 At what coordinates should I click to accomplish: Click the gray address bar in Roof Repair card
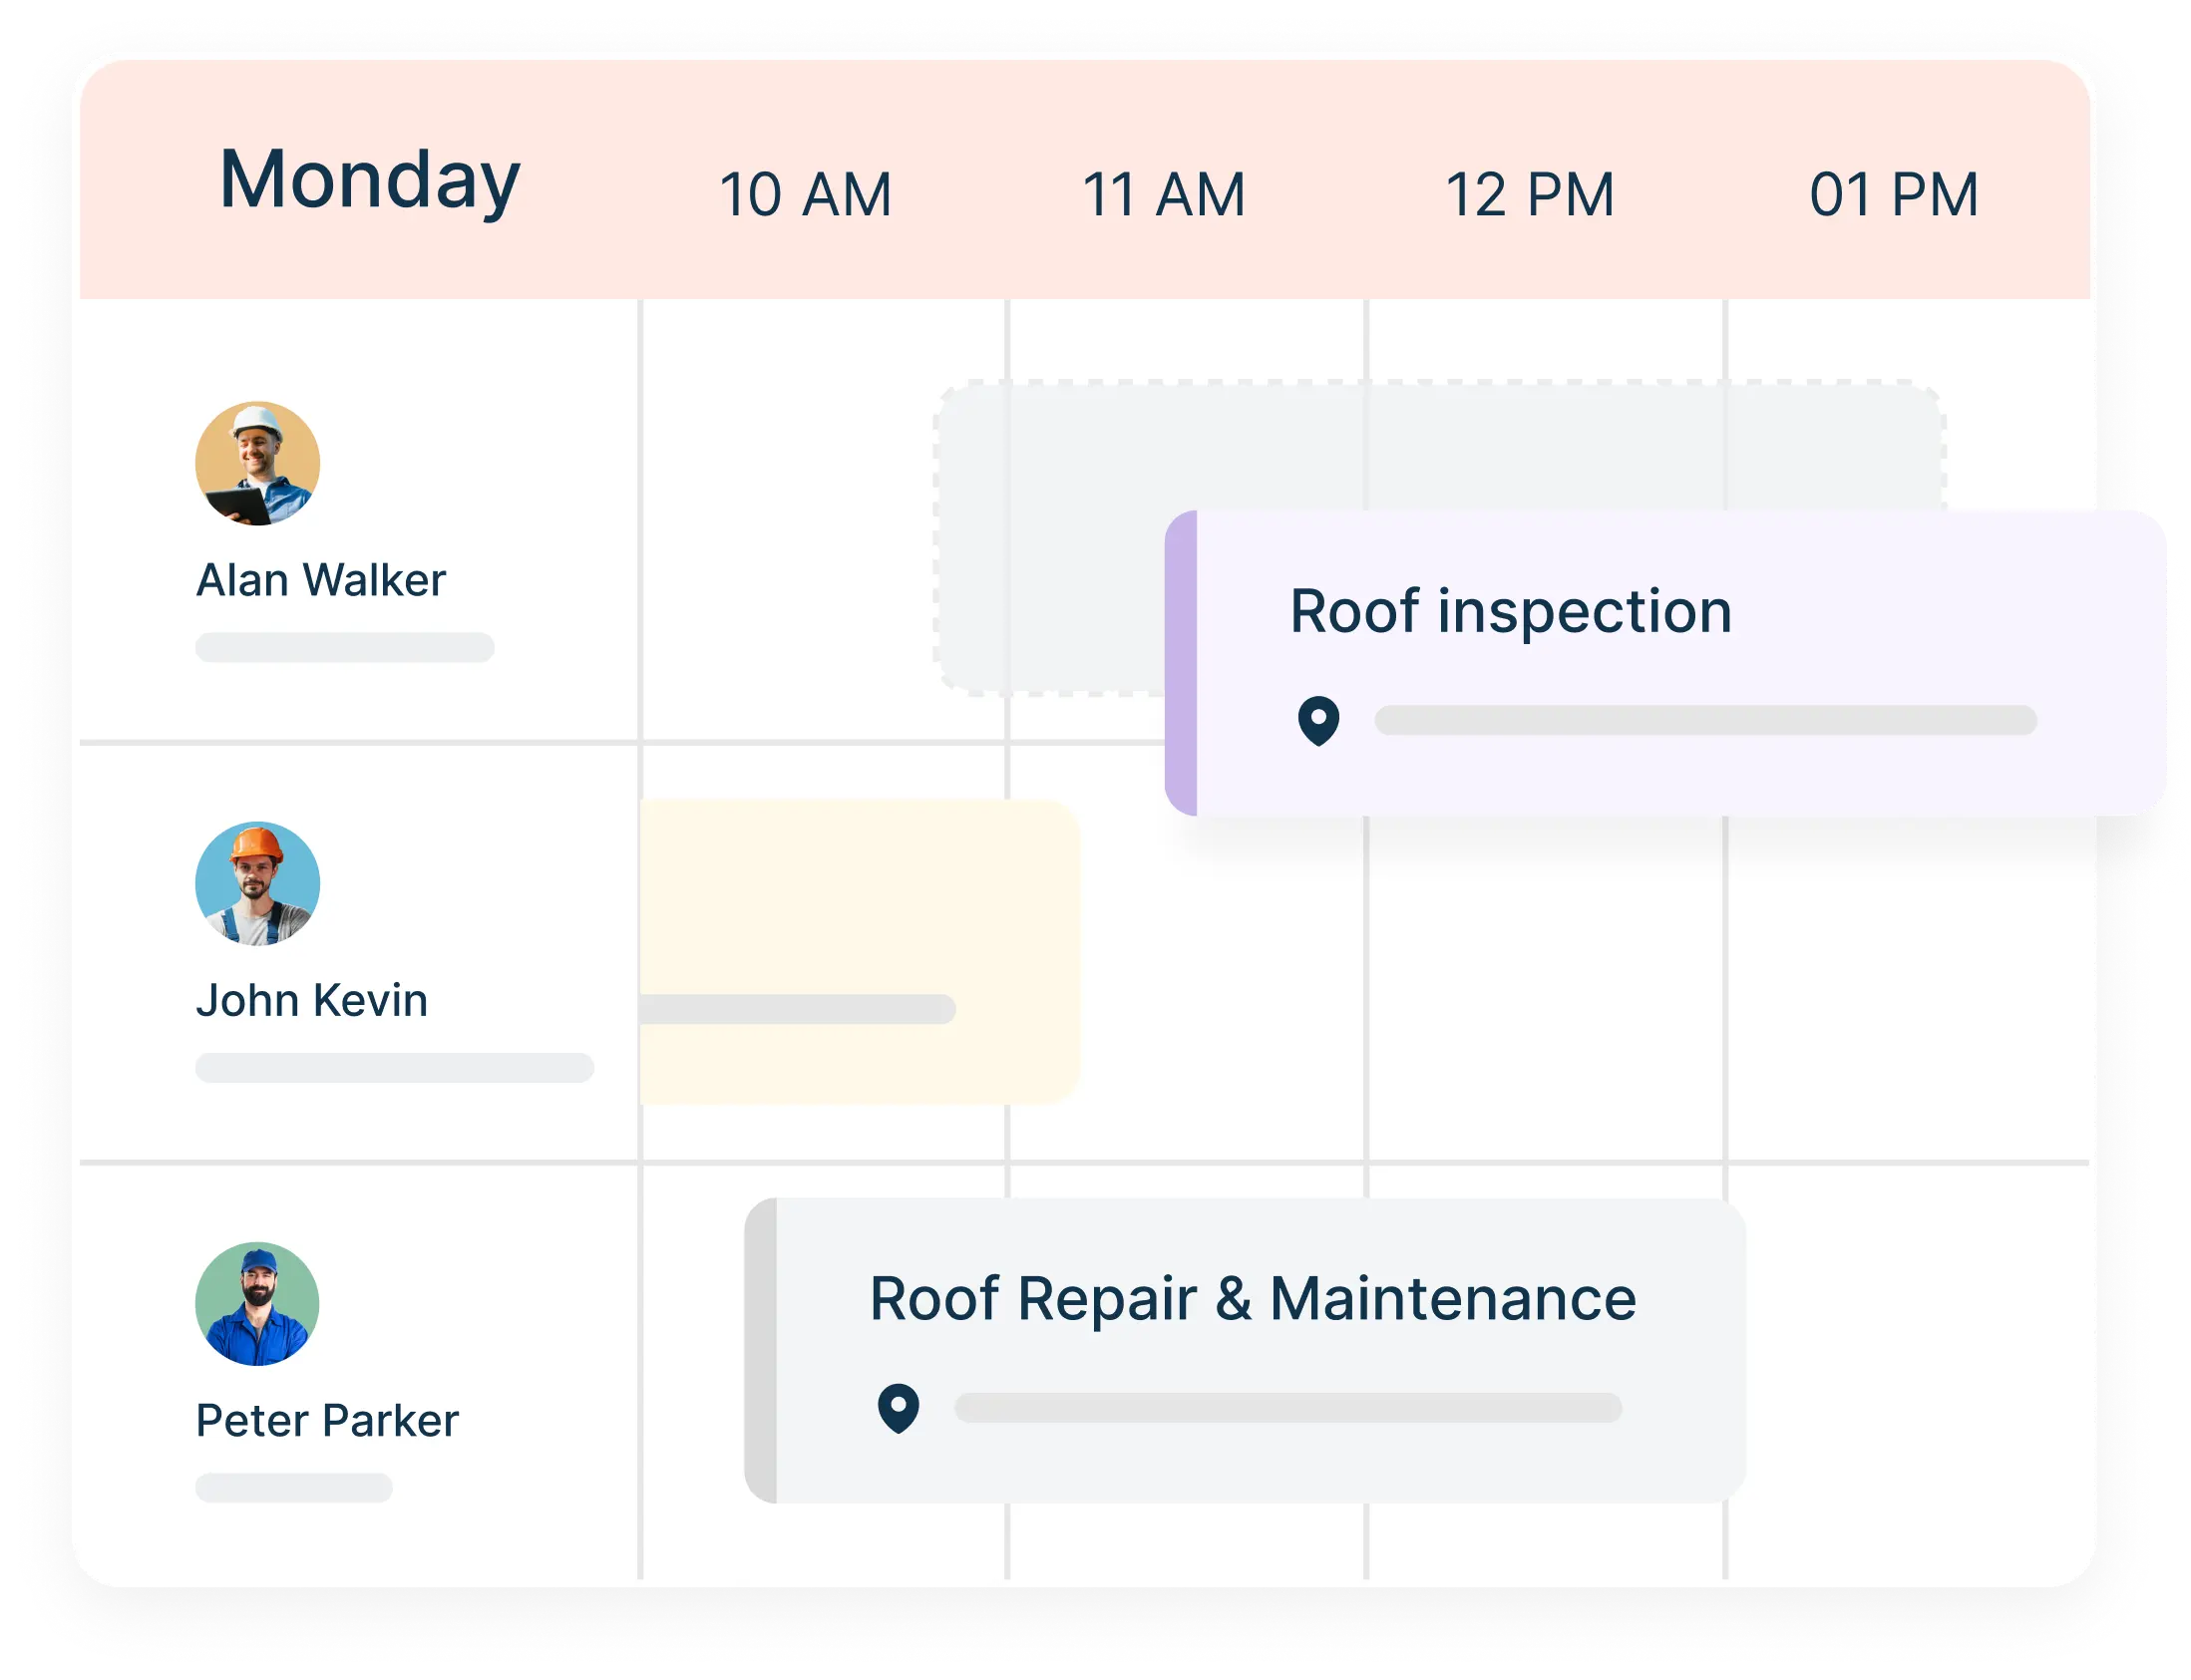coord(1288,1408)
